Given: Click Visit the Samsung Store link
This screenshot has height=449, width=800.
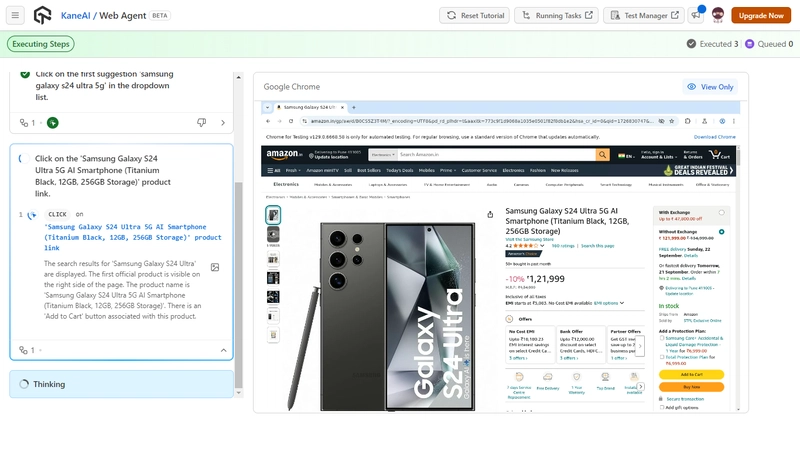Looking at the screenshot, I should pyautogui.click(x=529, y=239).
